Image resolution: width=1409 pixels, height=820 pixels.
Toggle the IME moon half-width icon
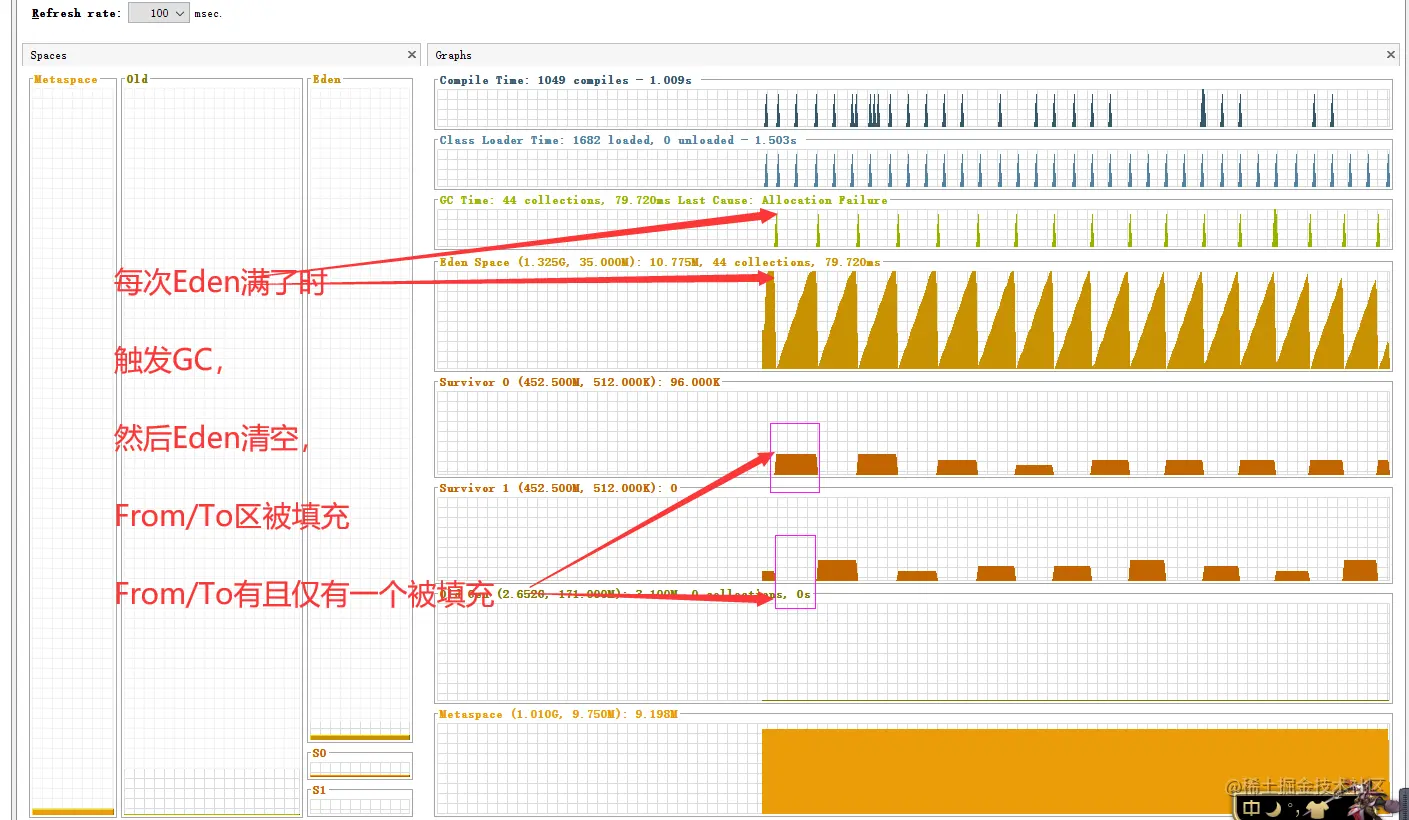tap(1273, 808)
